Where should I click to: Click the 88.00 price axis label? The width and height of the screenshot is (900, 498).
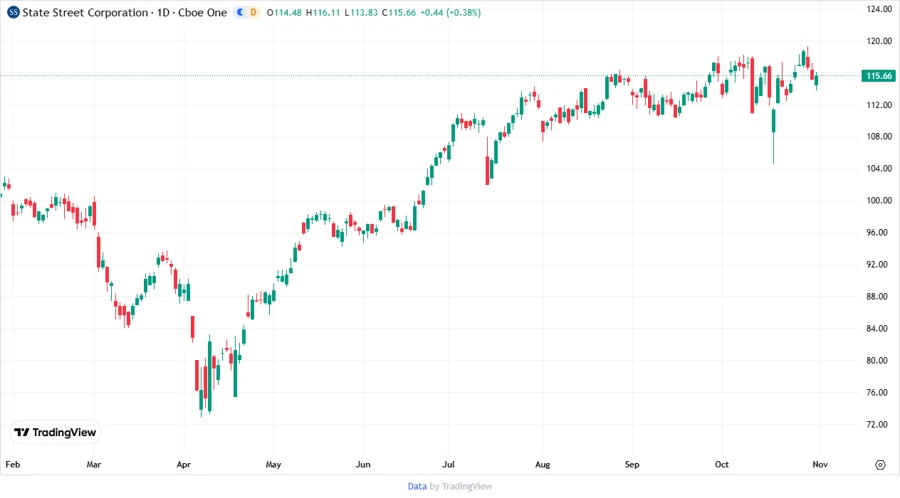coord(879,297)
